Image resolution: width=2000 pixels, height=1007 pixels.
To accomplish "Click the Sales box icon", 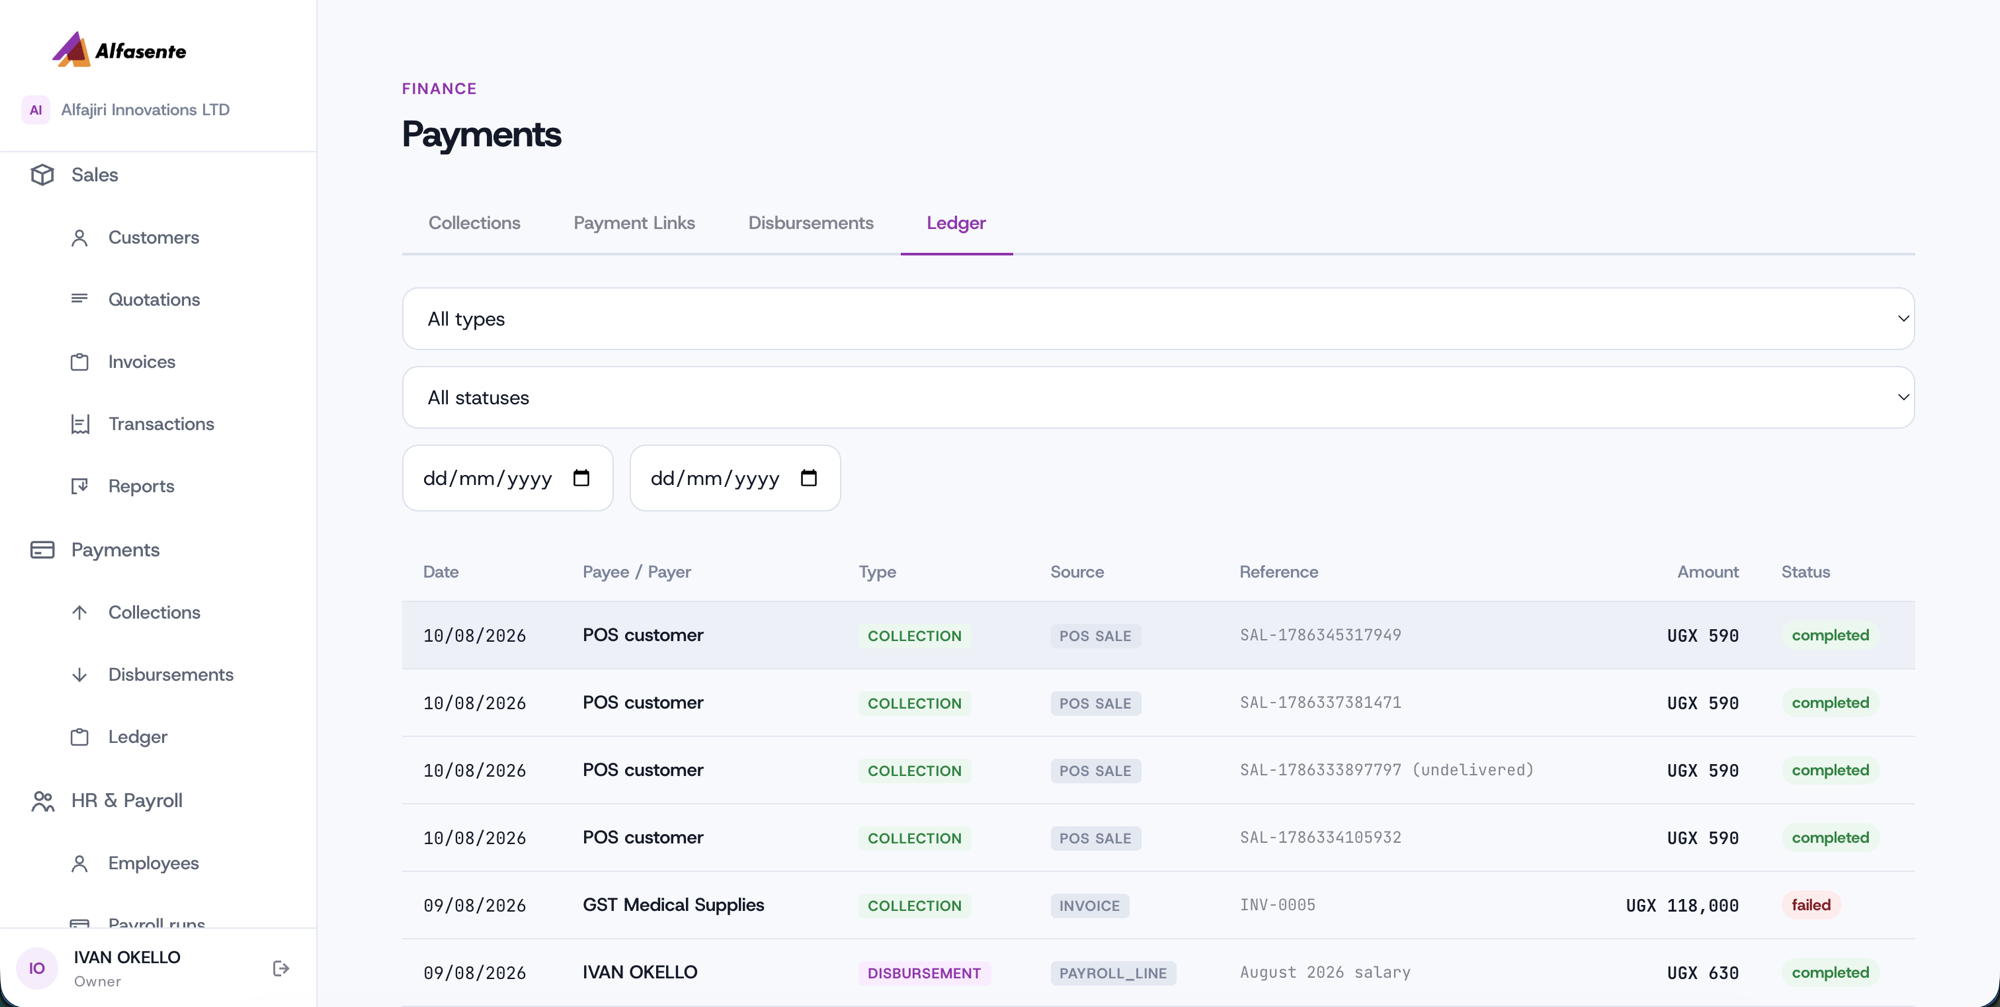I will click(42, 175).
